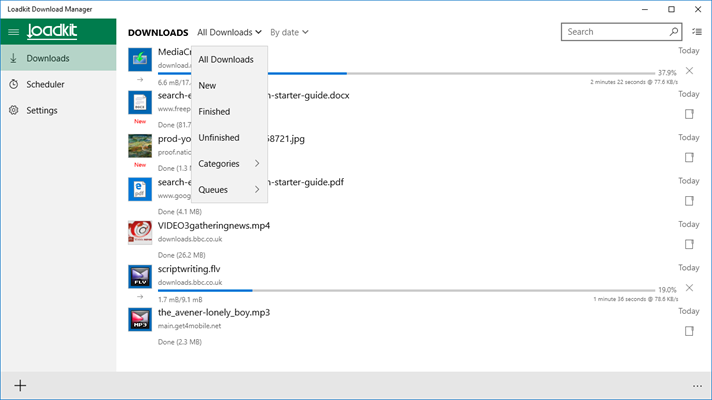Click the arrow under the FLV icon
The height and width of the screenshot is (400, 712).
coord(140,297)
